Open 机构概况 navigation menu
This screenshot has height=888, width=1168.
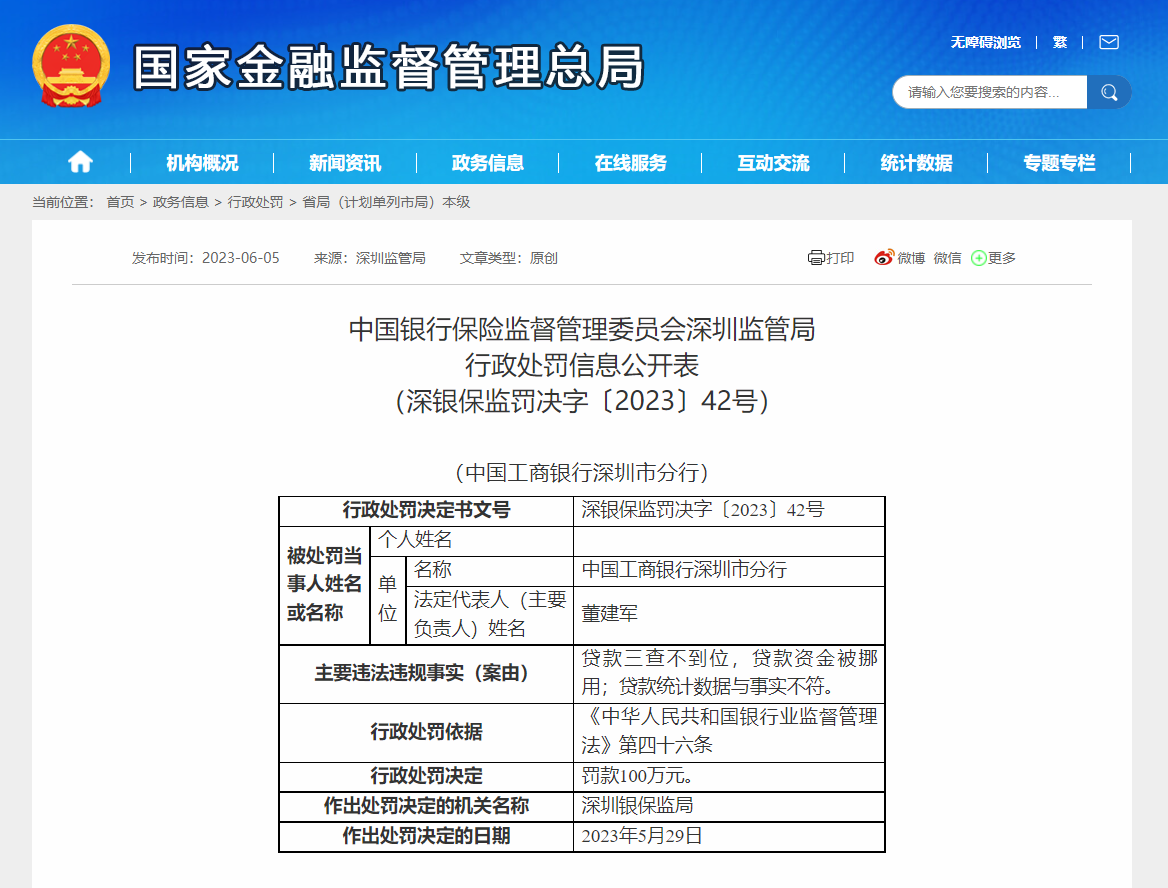click(203, 162)
